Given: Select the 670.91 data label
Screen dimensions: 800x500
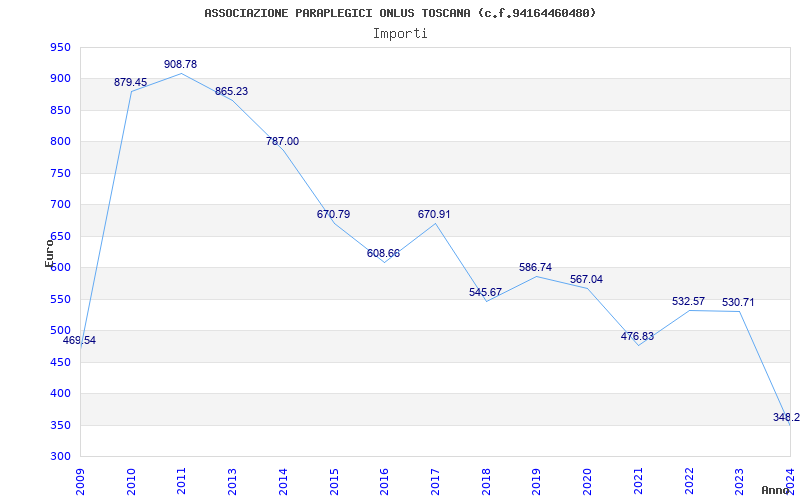Looking at the screenshot, I should pyautogui.click(x=434, y=215).
